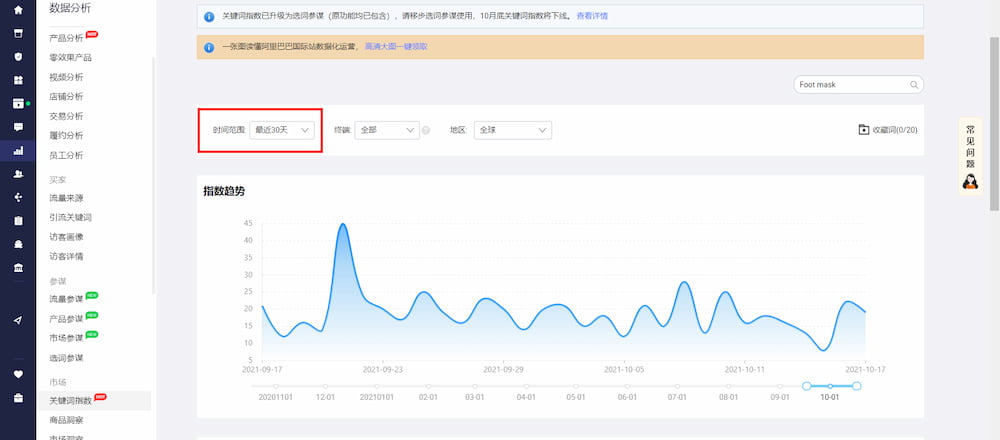Open 流量来源 in the side menu
This screenshot has height=440, width=1000.
(66, 198)
